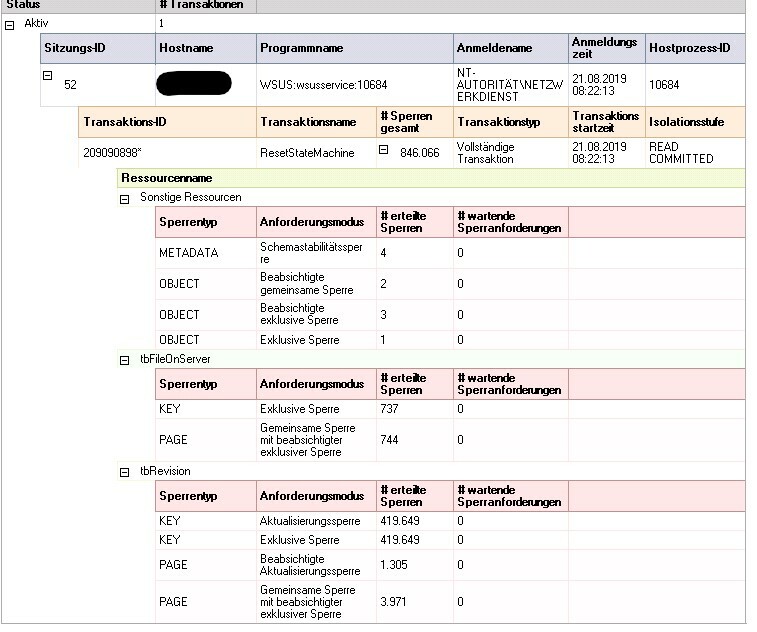Collapse session 52 row
Screen dimensions: 757x632
(47, 75)
